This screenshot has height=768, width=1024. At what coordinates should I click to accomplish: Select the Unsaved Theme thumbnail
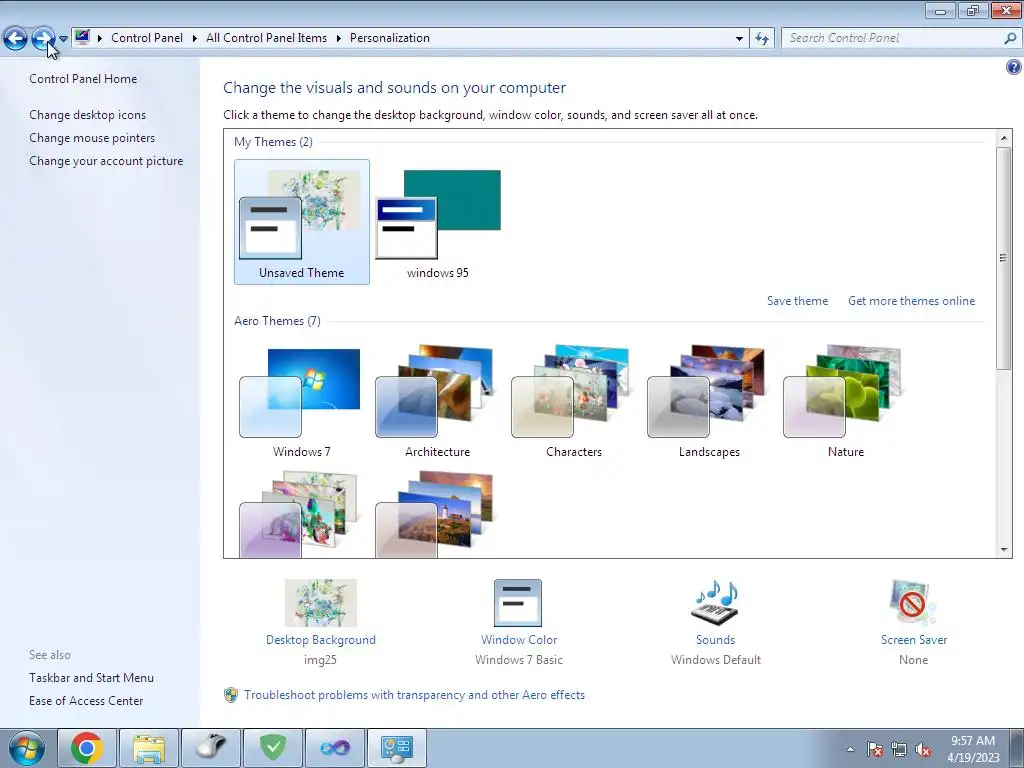click(302, 222)
